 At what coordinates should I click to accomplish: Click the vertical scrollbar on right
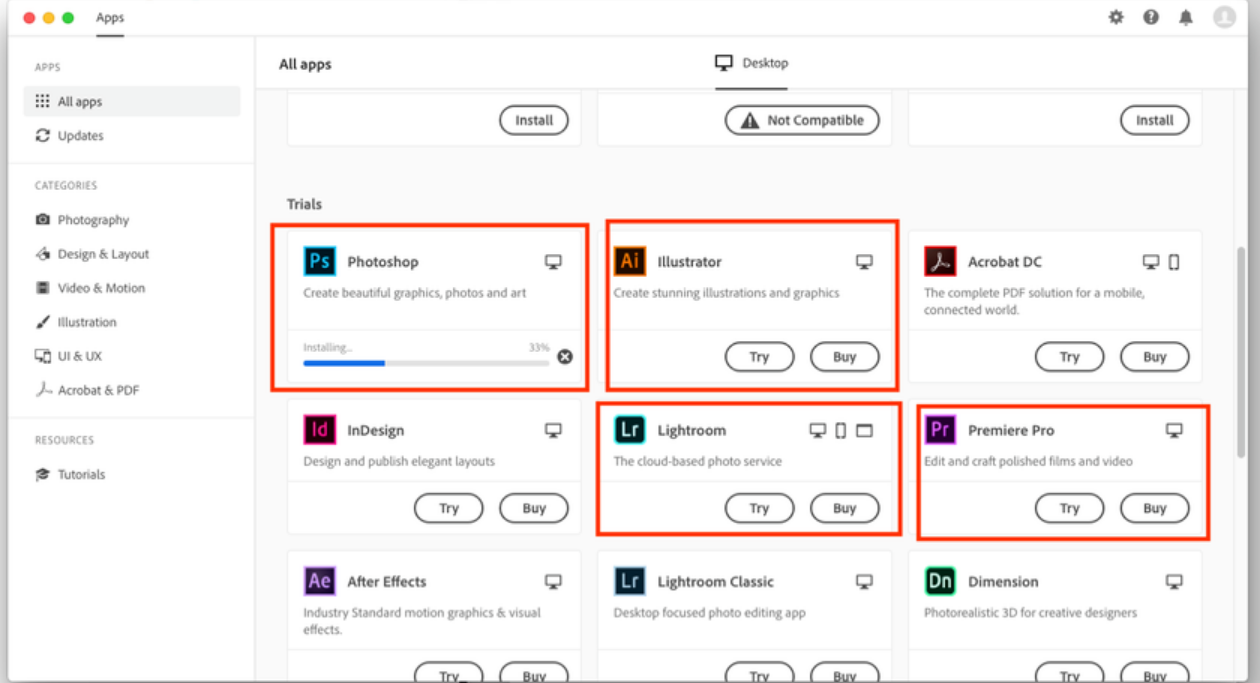(x=1241, y=350)
